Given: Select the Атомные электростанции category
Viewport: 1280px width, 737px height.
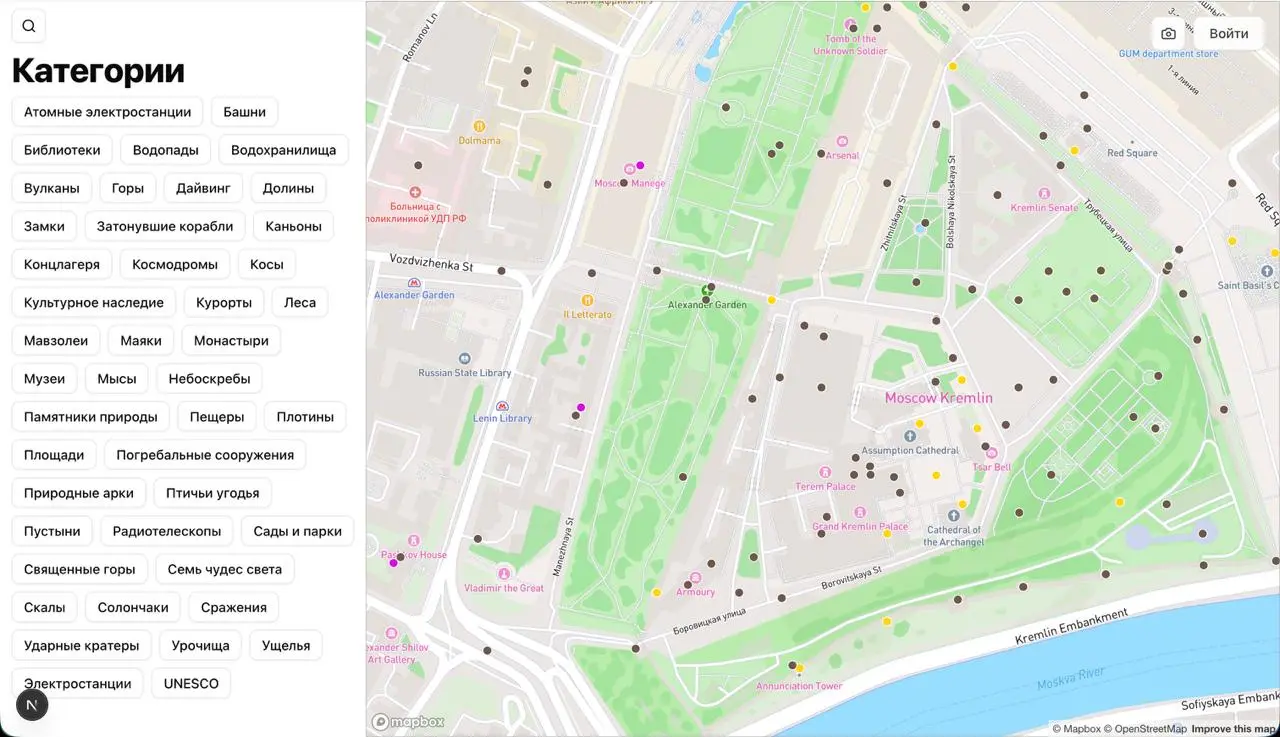Looking at the screenshot, I should pyautogui.click(x=108, y=112).
